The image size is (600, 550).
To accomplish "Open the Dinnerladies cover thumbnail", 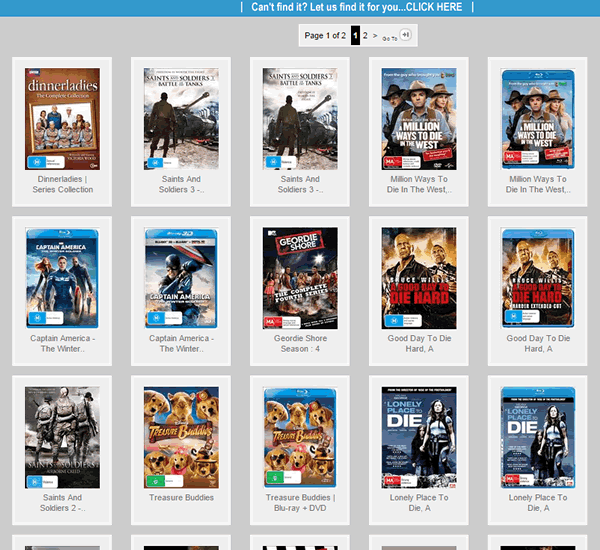I will click(62, 119).
